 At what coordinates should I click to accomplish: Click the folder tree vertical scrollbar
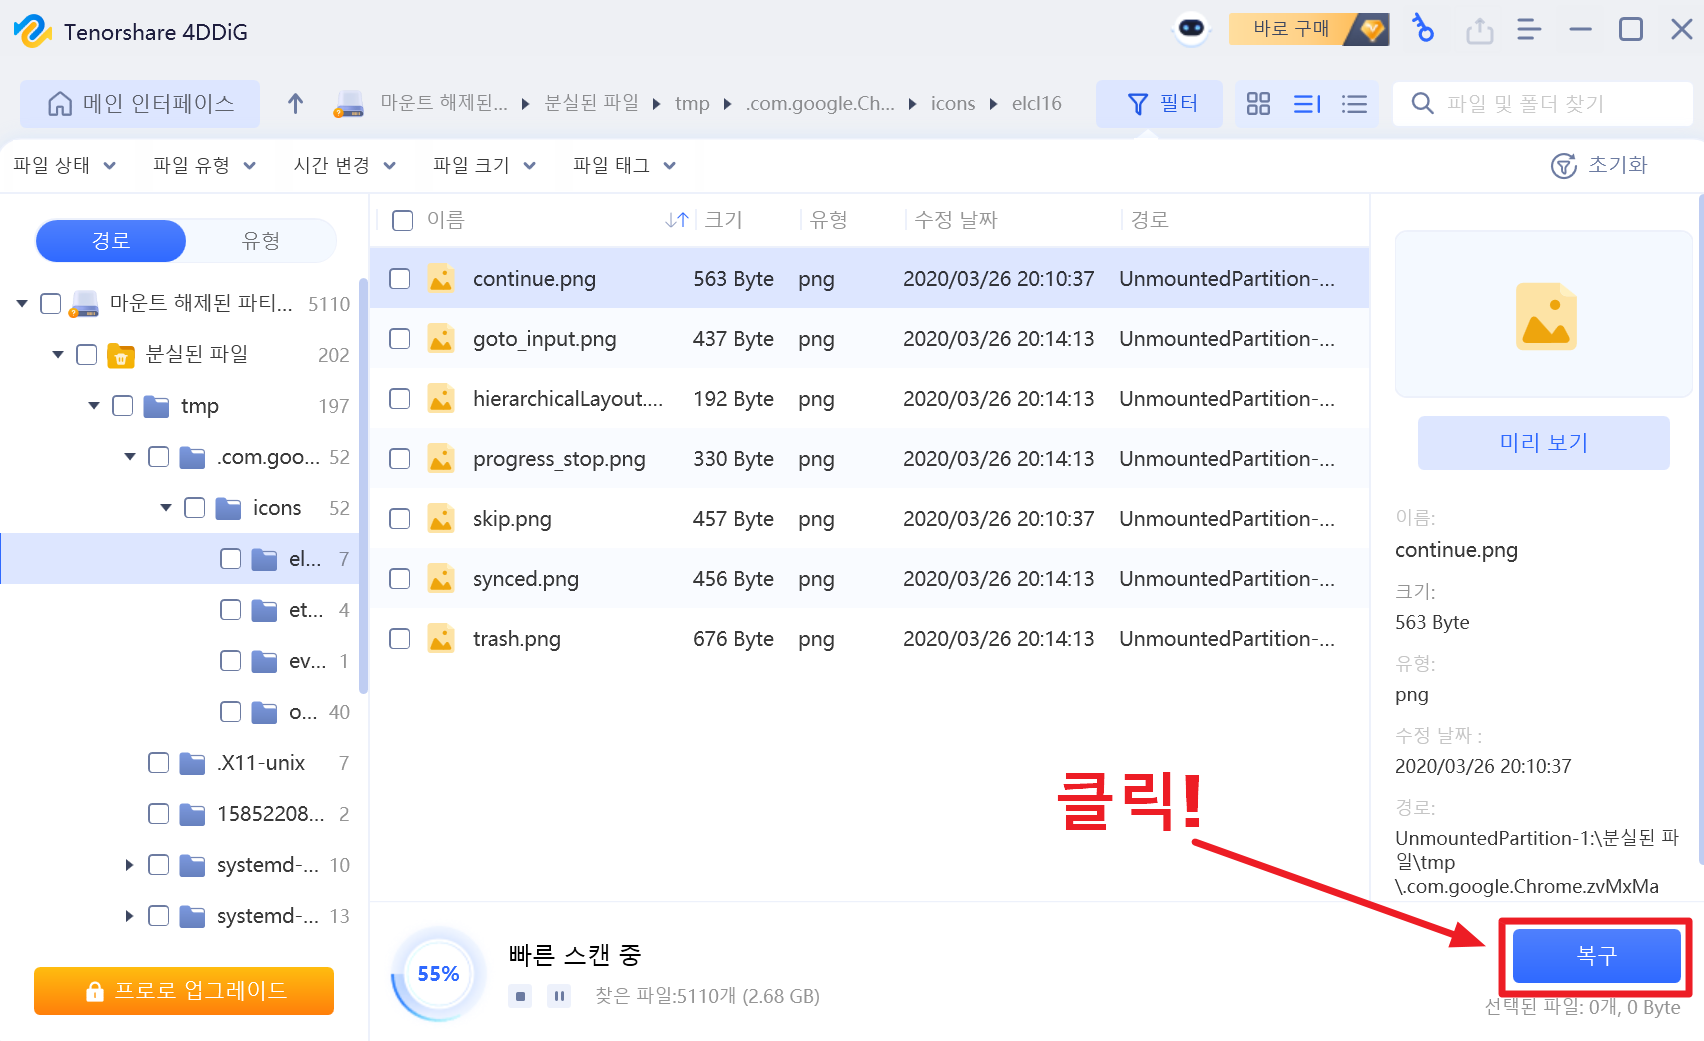coord(363,485)
